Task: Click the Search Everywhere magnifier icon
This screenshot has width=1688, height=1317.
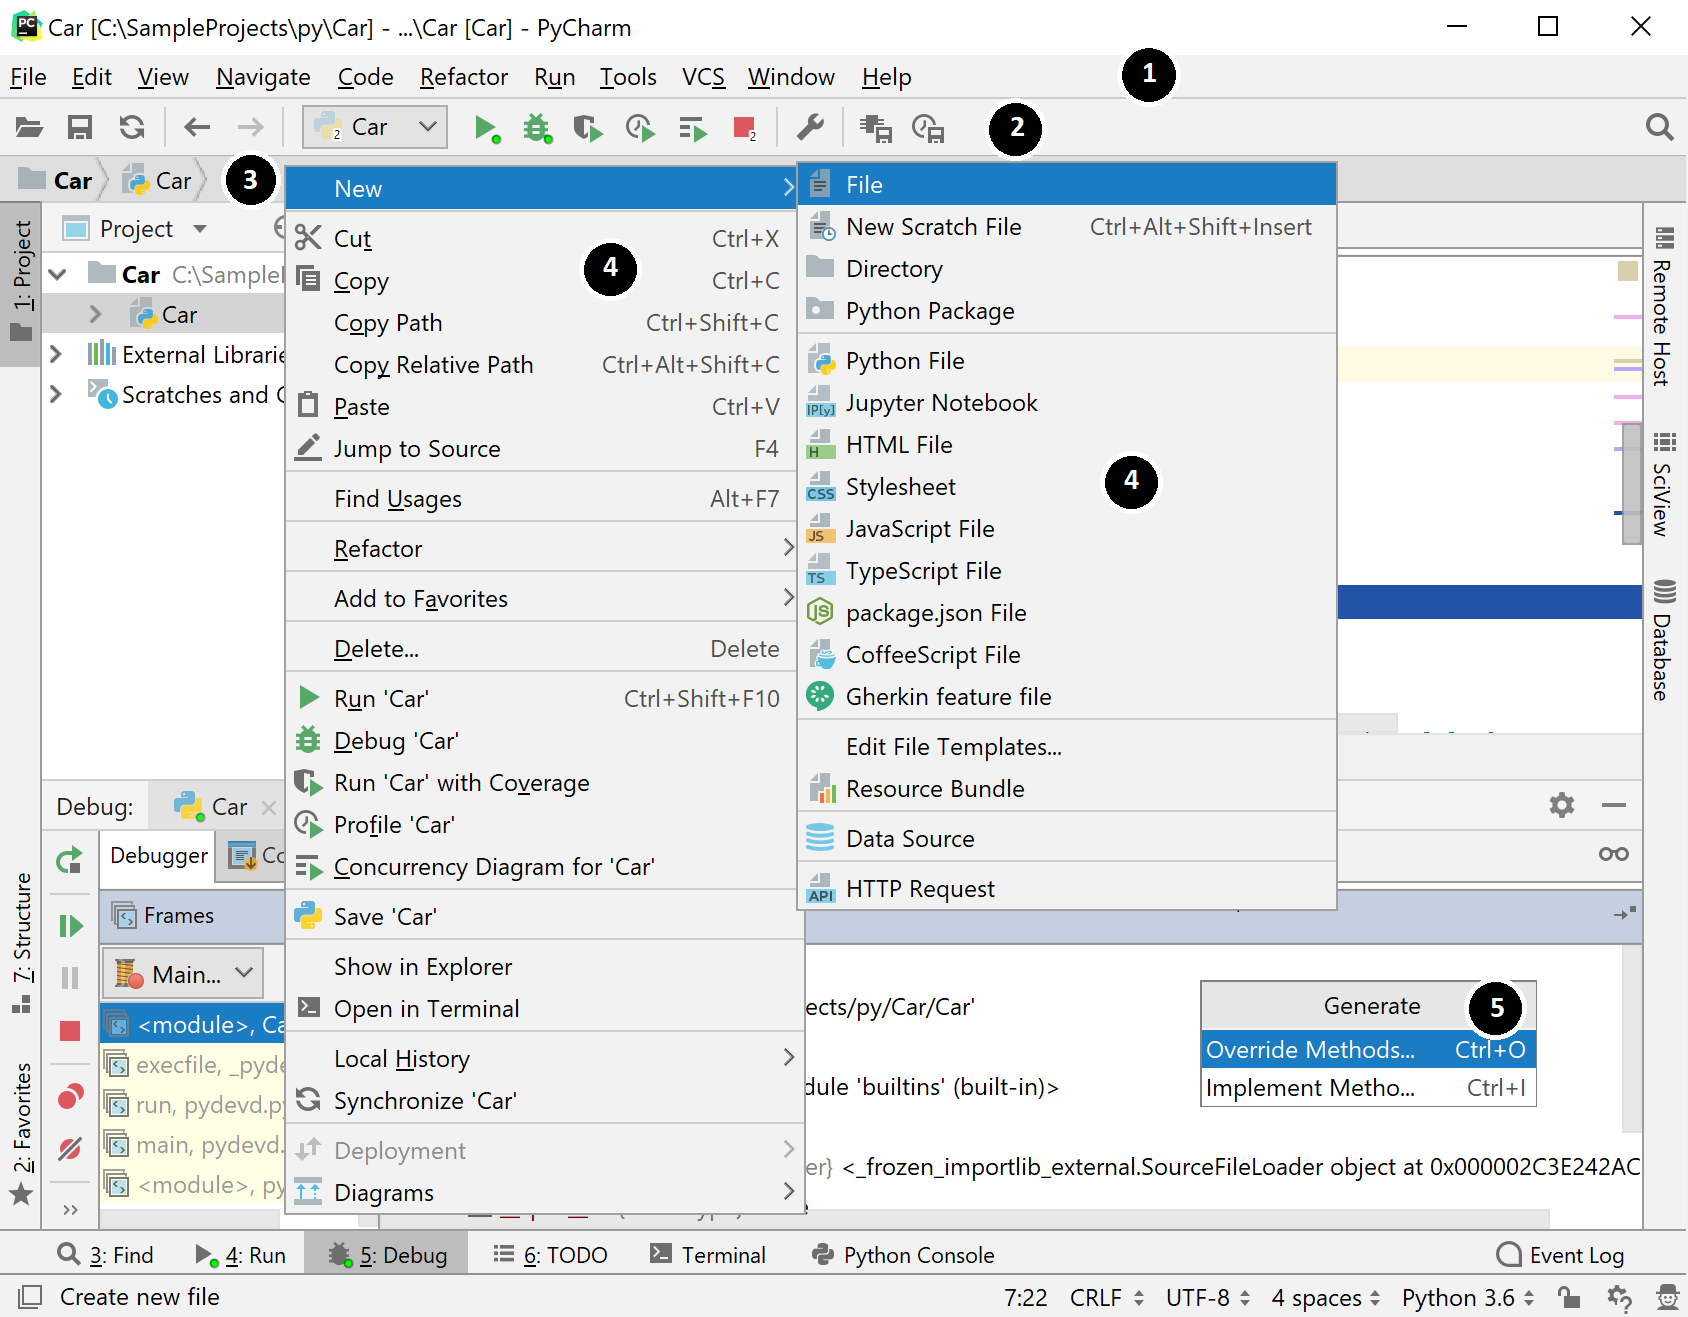Action: [1659, 127]
